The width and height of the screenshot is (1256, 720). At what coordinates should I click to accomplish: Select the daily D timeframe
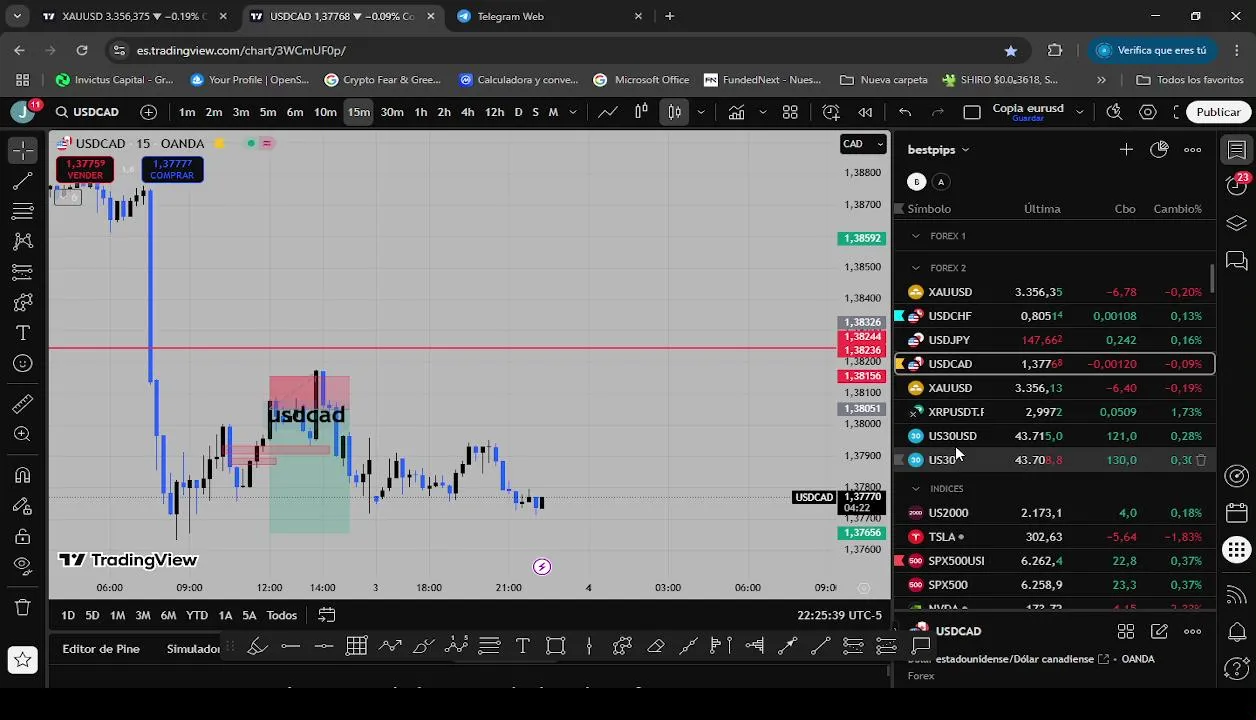pos(518,112)
